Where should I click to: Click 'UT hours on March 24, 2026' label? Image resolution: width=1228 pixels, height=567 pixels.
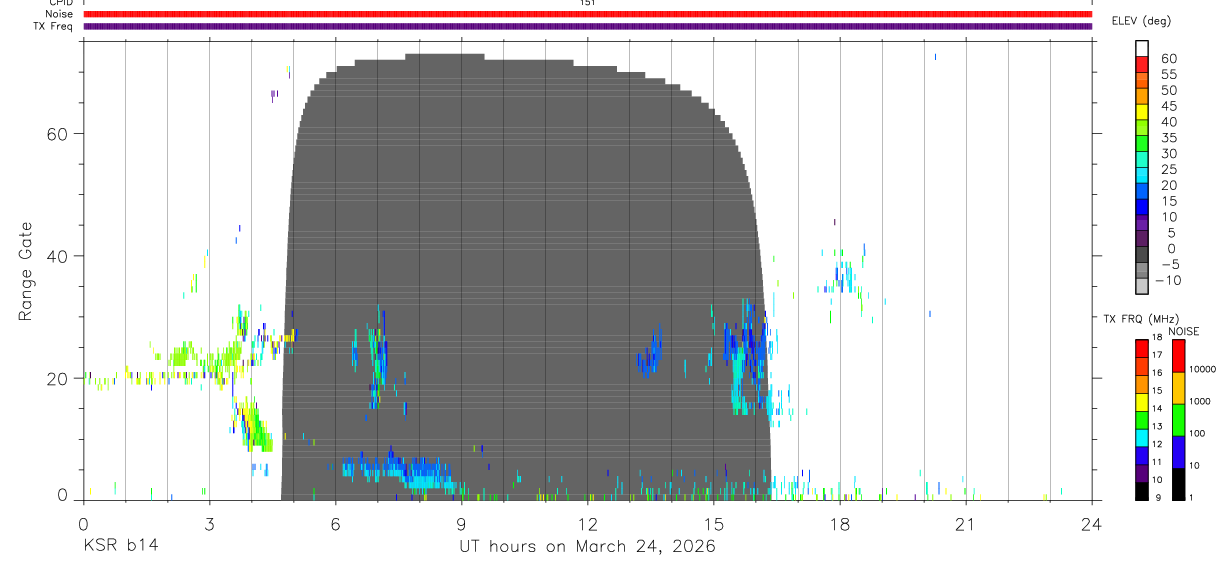pos(587,547)
